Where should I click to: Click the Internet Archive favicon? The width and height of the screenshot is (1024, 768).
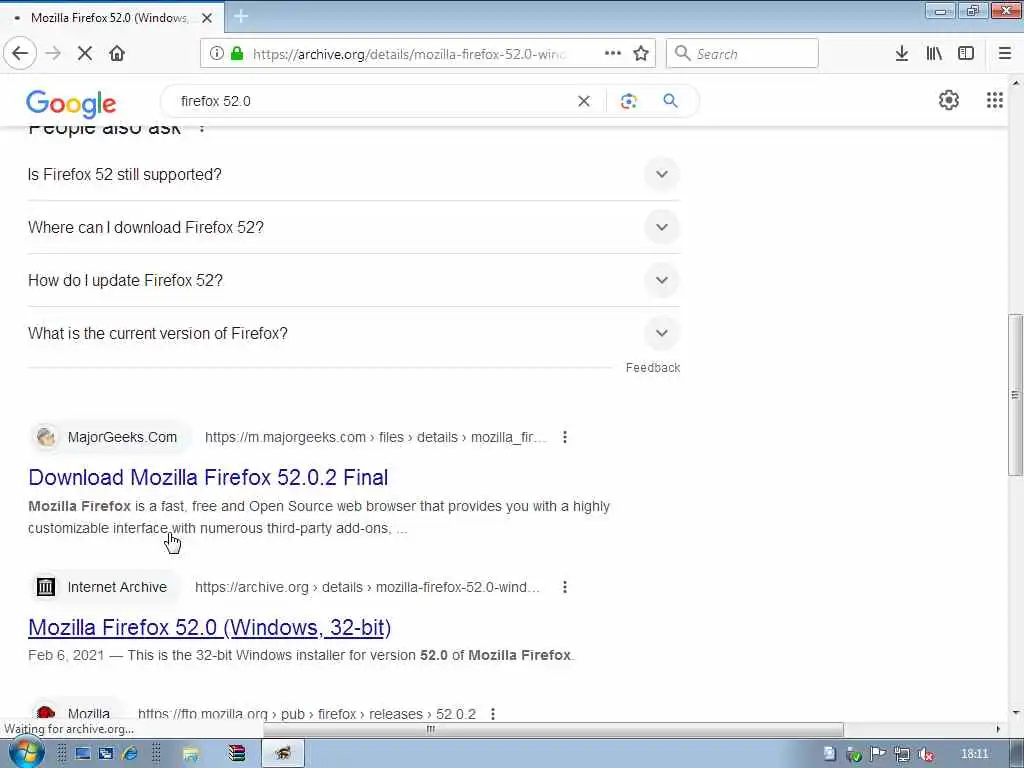tap(46, 587)
